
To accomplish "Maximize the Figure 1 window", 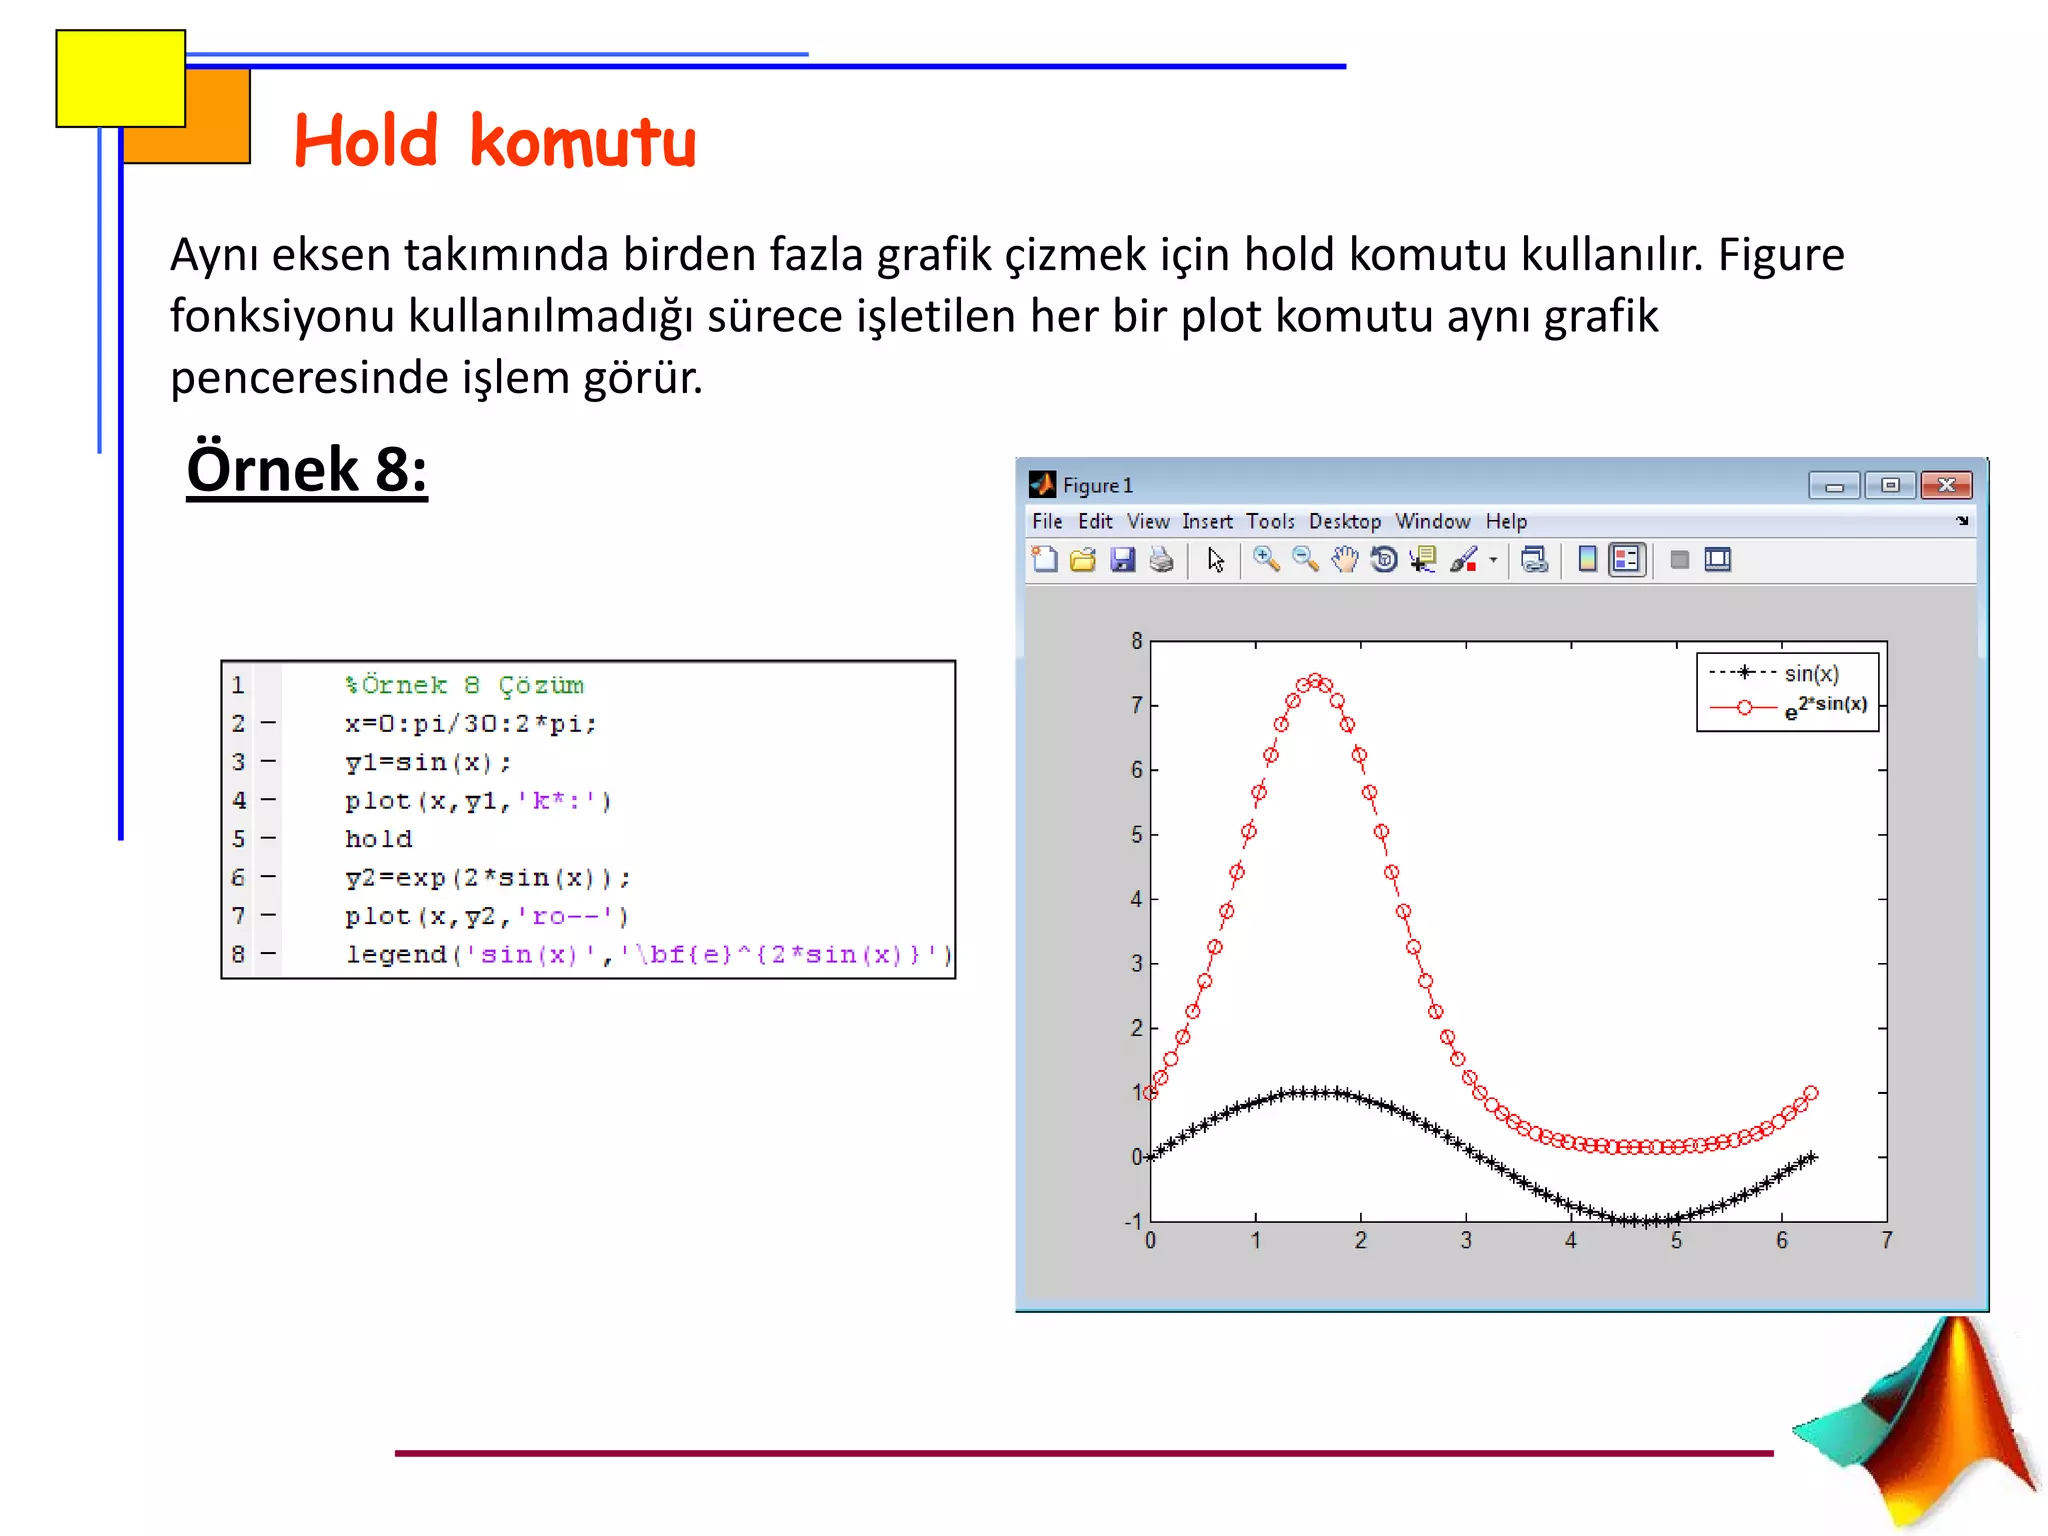I will [1890, 486].
